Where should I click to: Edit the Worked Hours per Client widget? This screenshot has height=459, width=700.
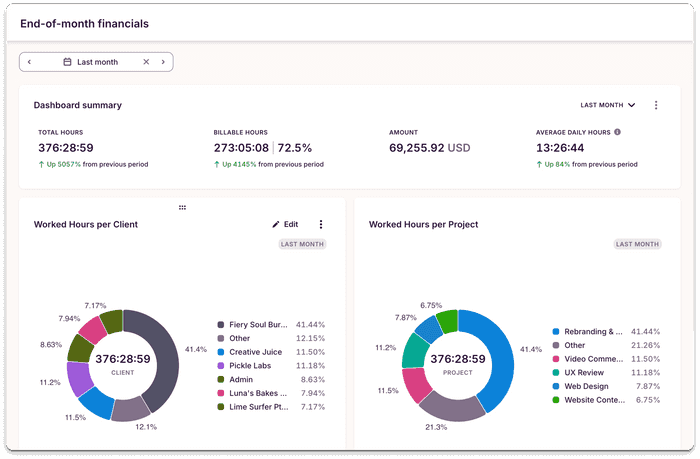(285, 225)
